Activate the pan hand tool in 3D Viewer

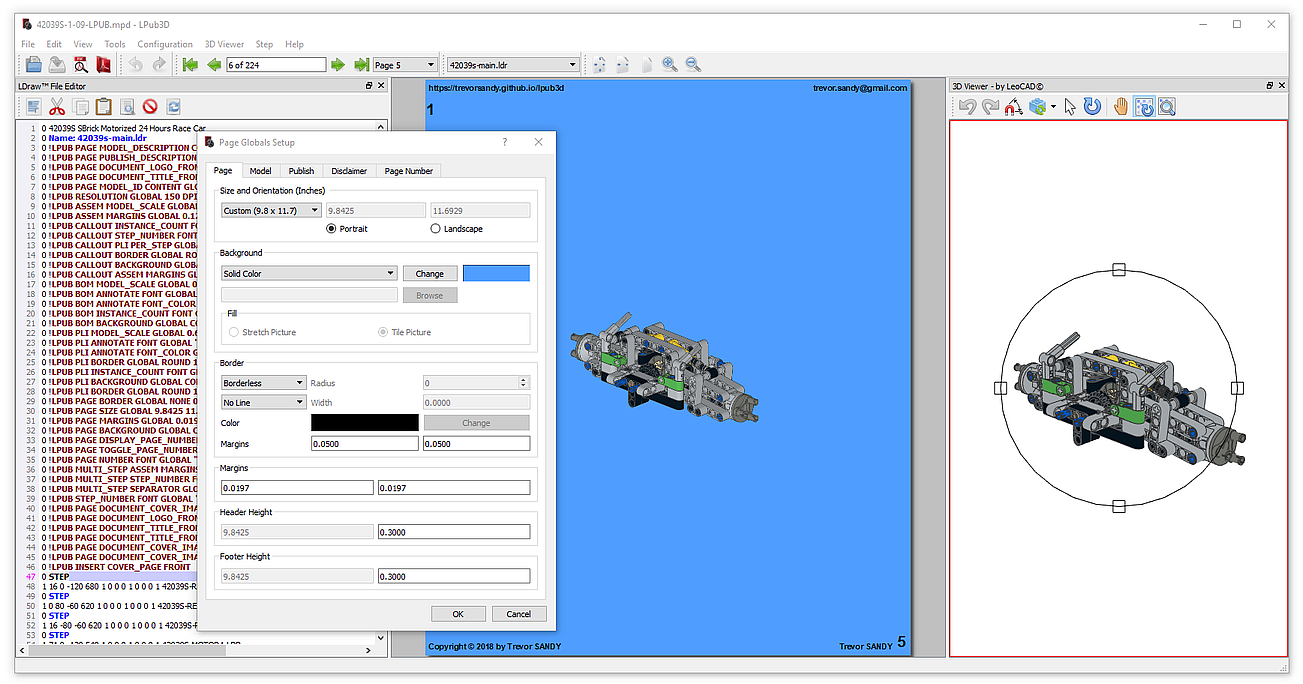(x=1121, y=106)
